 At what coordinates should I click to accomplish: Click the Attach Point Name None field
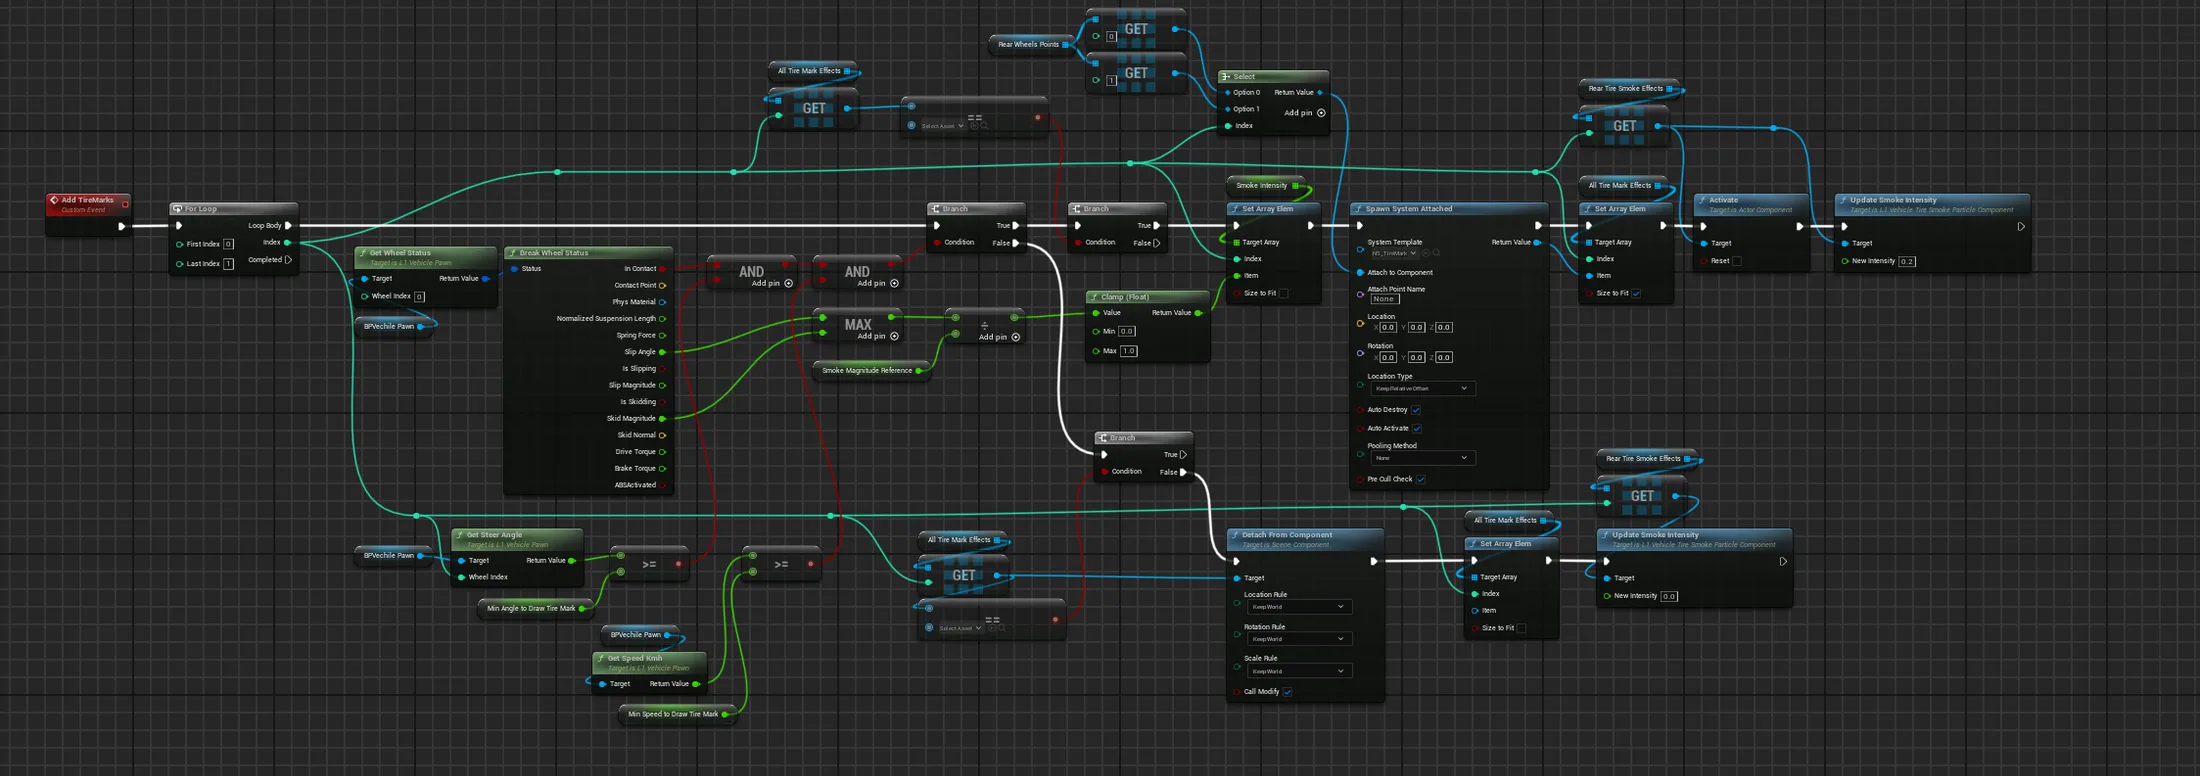tap(1384, 299)
